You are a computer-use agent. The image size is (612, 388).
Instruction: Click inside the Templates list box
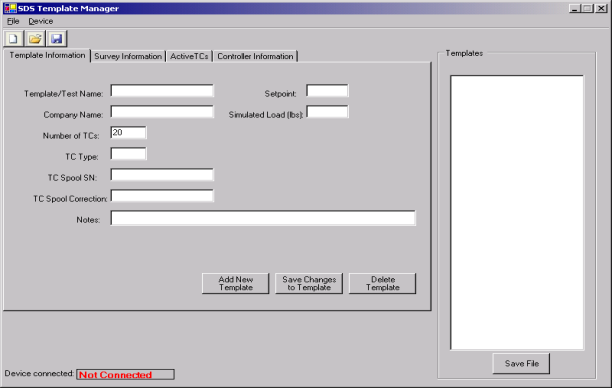point(517,212)
